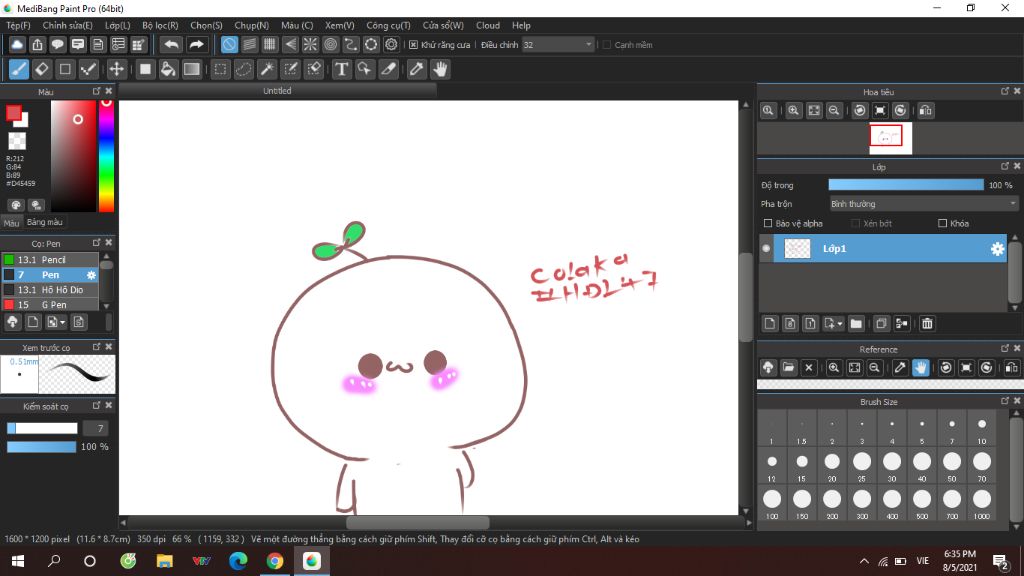Viewport: 1024px width, 576px height.
Task: Click the rainbow hue bar
Action: click(x=106, y=156)
